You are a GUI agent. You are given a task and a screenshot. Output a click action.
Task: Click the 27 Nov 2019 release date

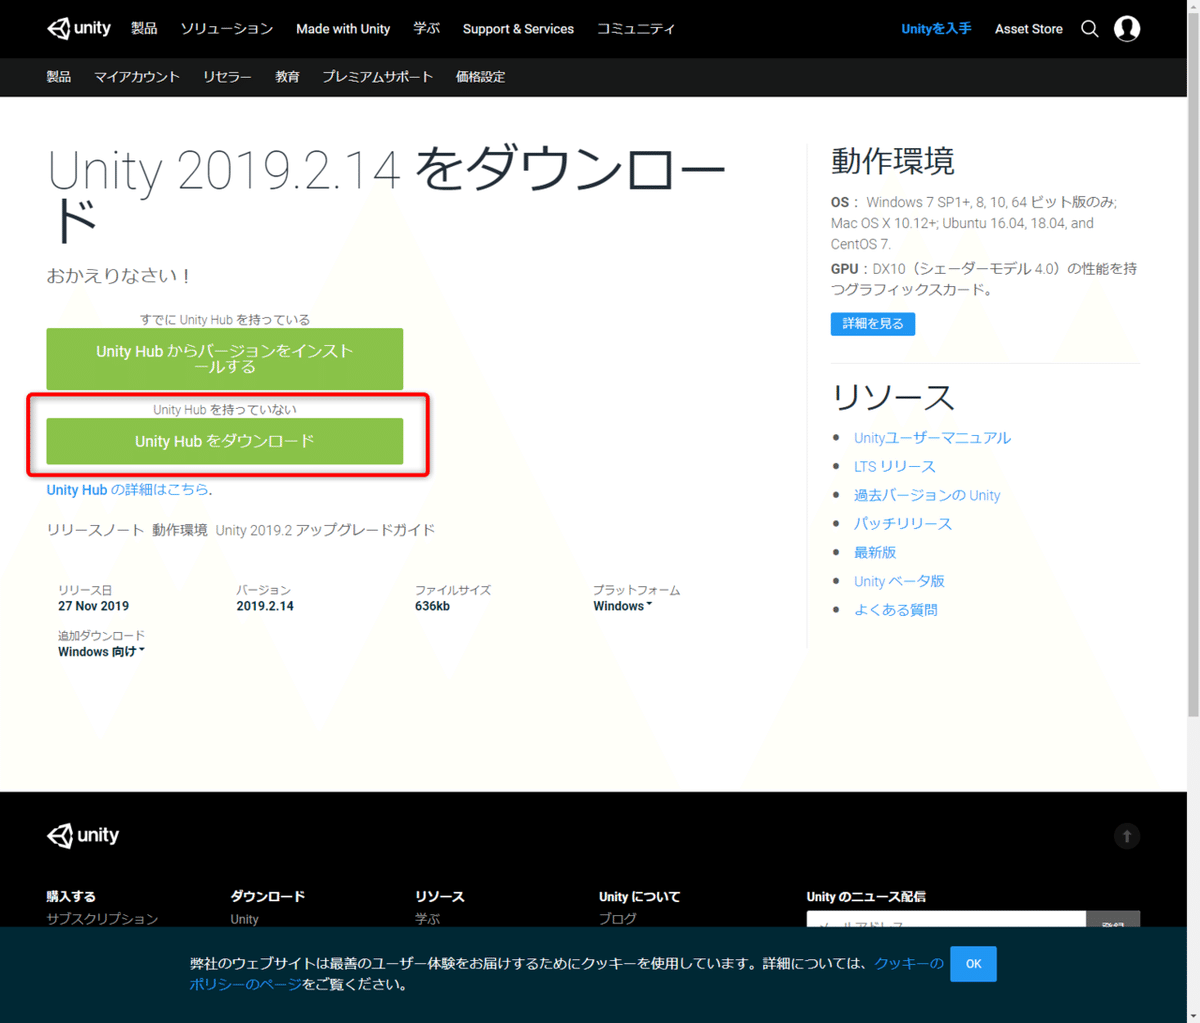tap(93, 606)
